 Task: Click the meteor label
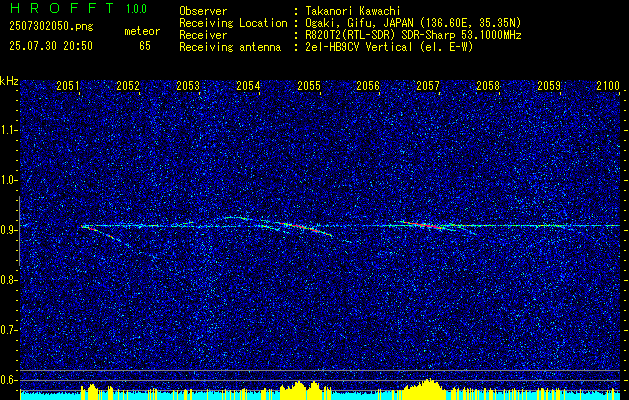pyautogui.click(x=142, y=31)
